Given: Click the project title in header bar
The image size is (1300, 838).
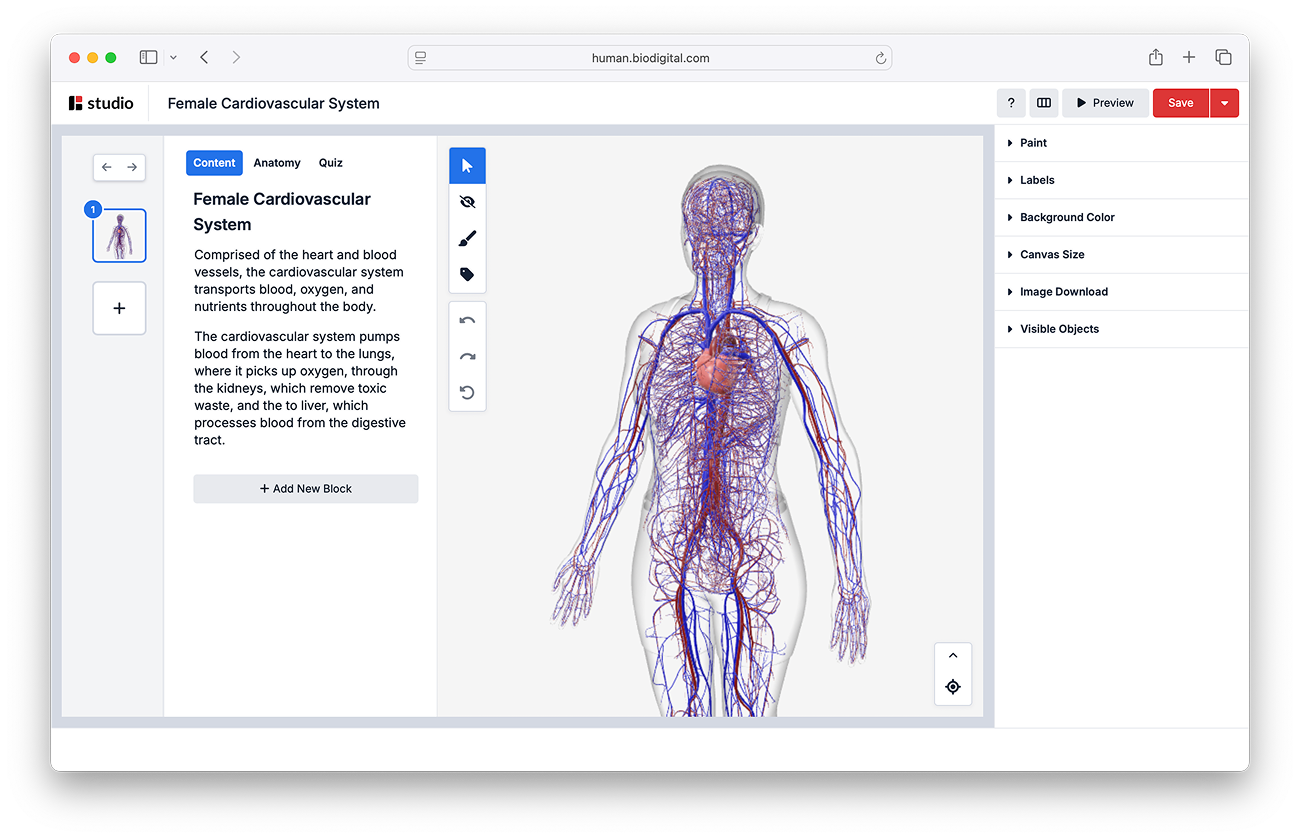Looking at the screenshot, I should [x=274, y=103].
